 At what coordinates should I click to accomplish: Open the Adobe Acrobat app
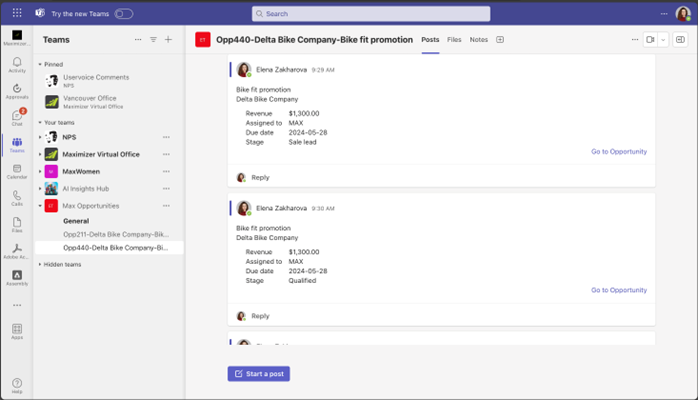click(x=17, y=251)
